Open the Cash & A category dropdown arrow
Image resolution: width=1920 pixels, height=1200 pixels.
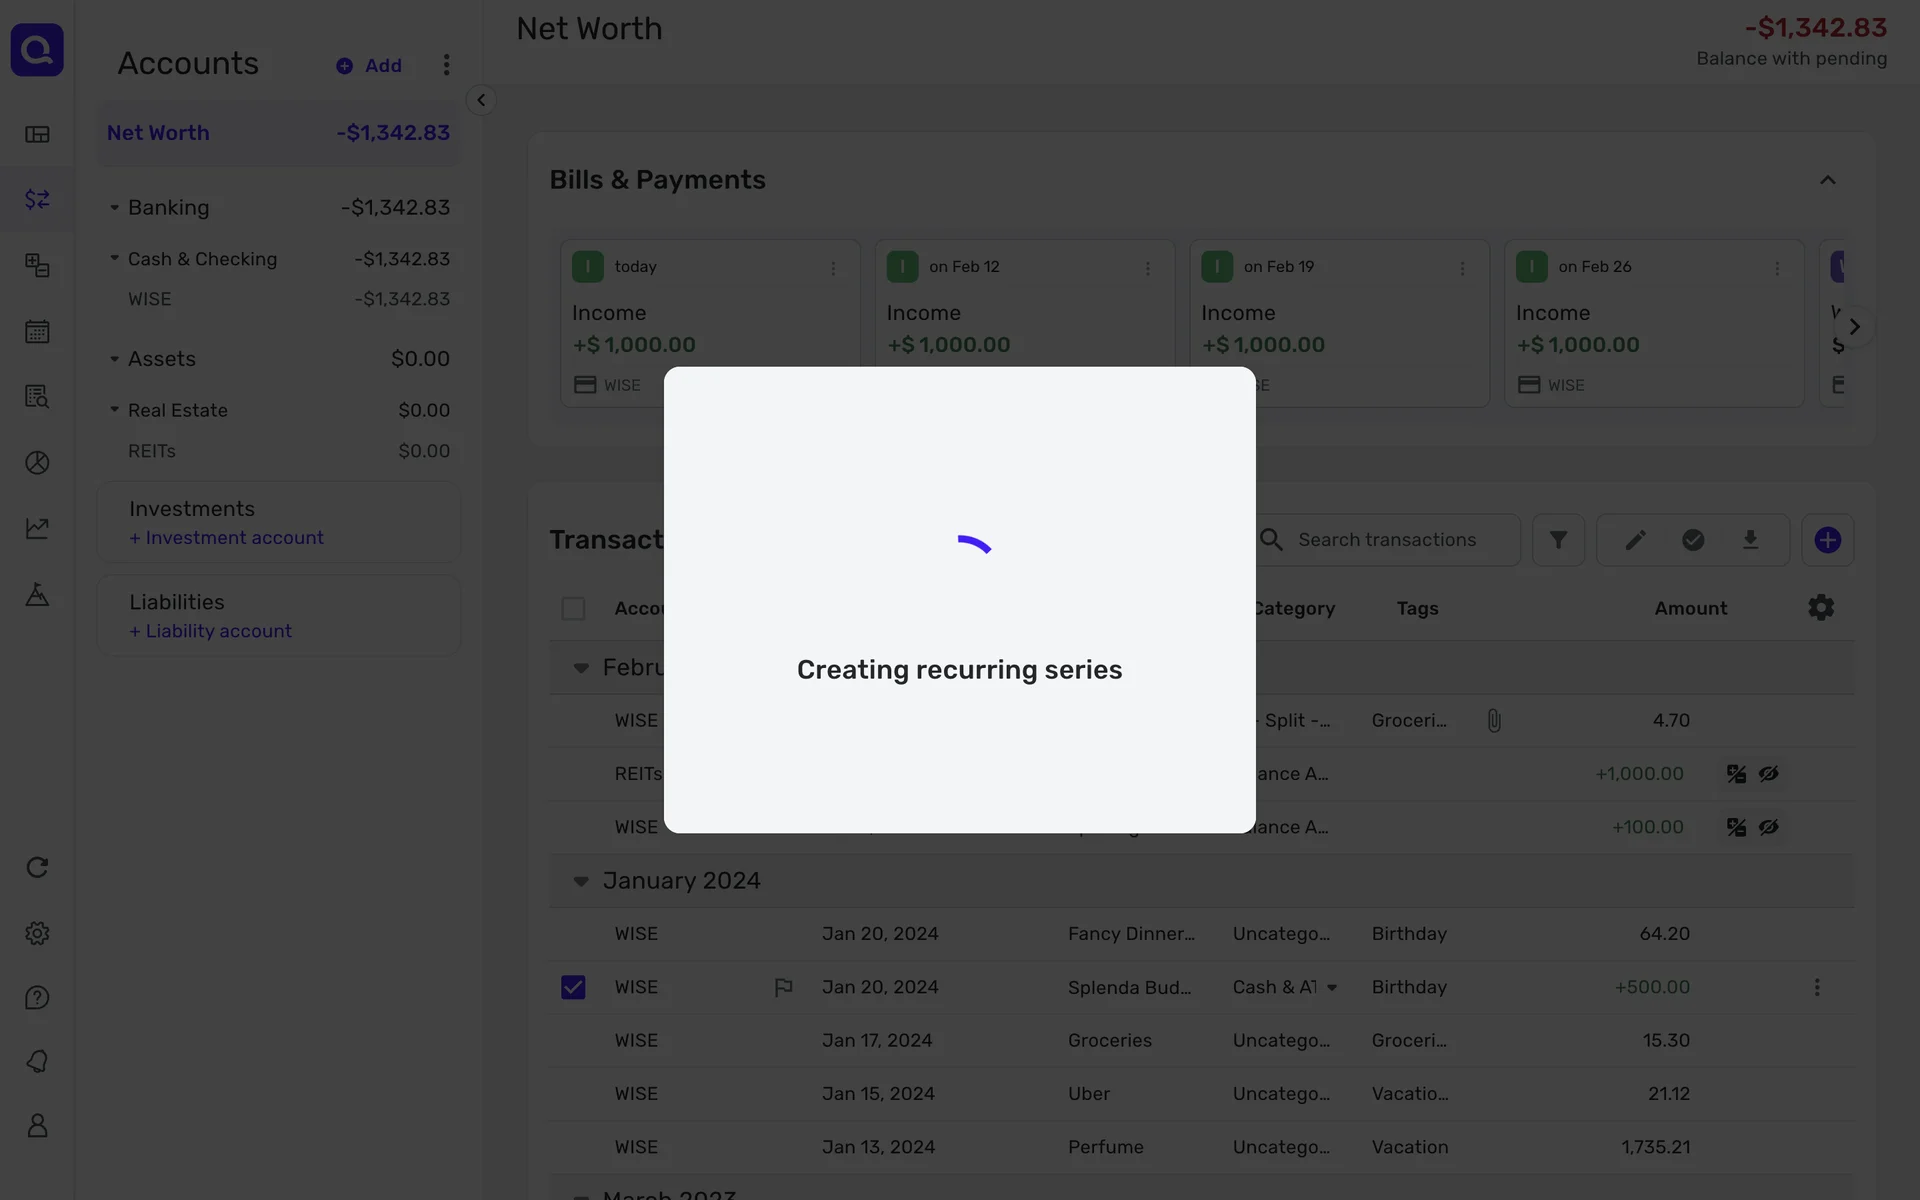[x=1332, y=988]
